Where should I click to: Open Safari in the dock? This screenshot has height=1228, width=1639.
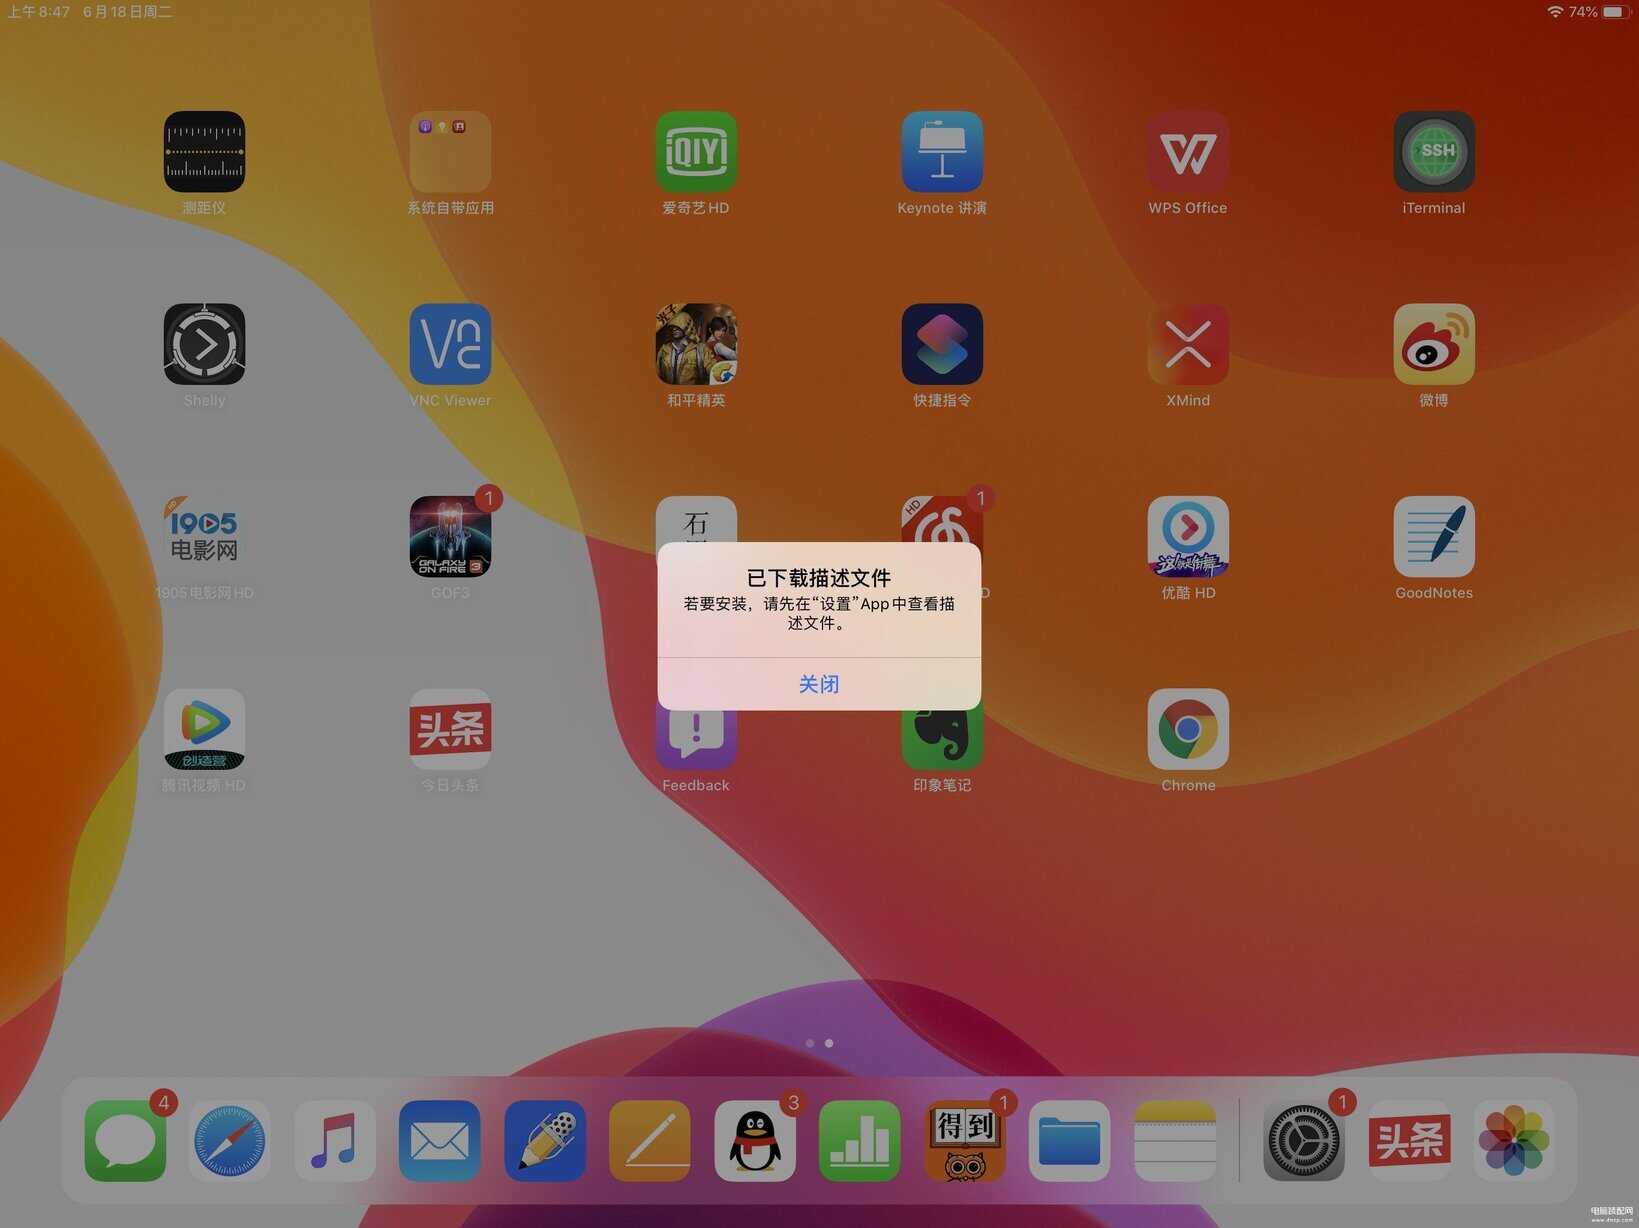coord(230,1141)
